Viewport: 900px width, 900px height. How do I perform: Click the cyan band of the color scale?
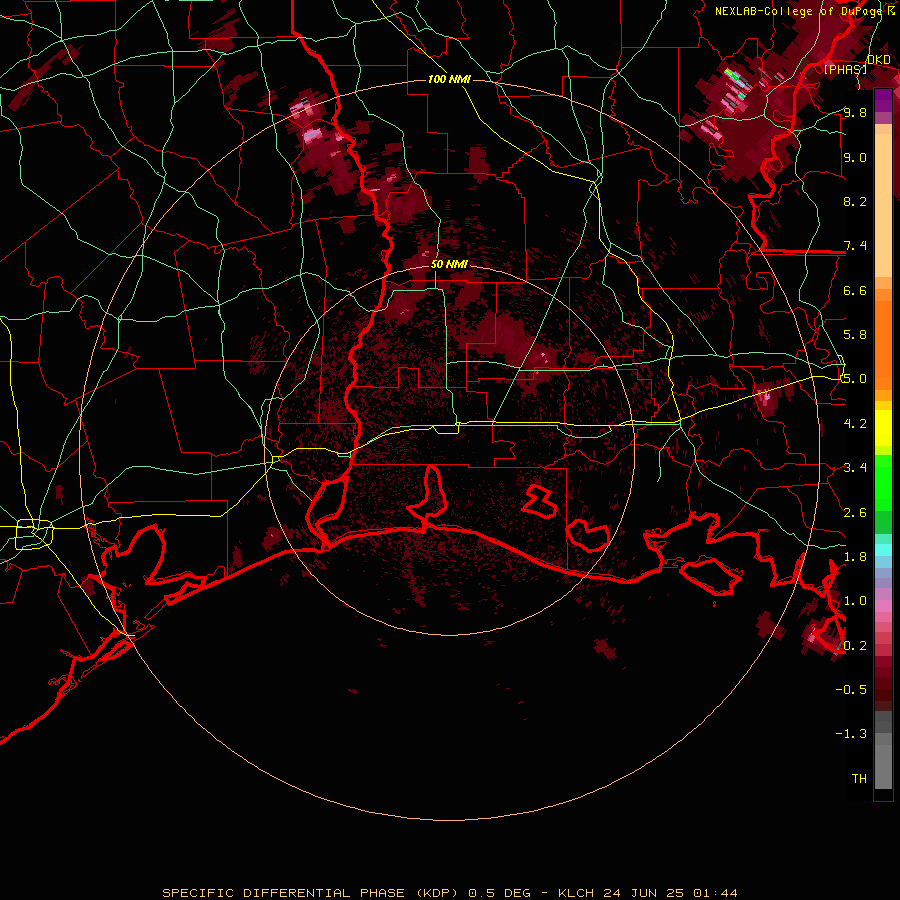[x=883, y=550]
